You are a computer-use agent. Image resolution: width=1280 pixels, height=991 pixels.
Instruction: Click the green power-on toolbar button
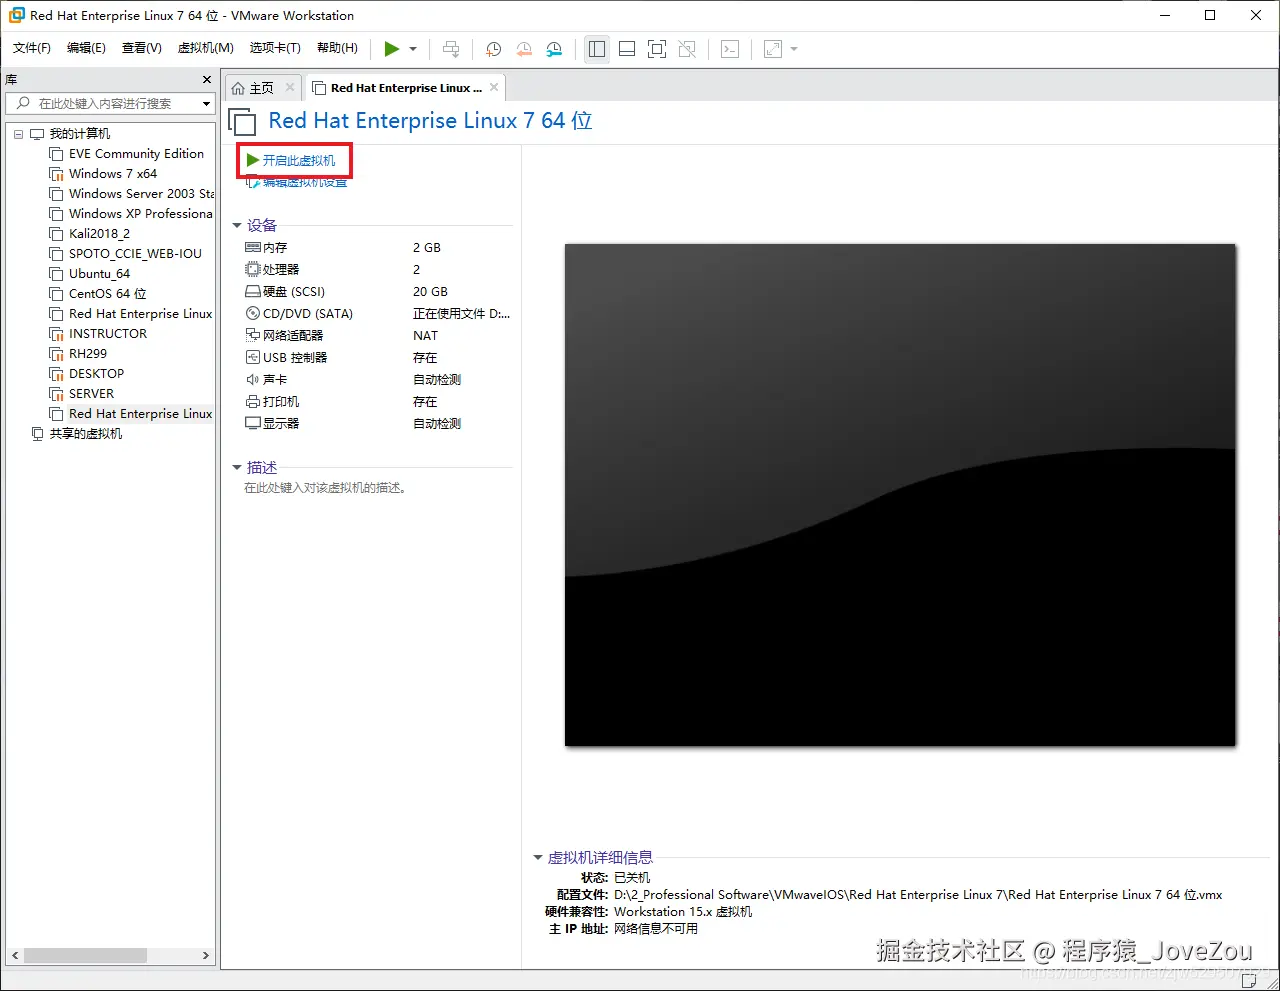click(x=391, y=49)
